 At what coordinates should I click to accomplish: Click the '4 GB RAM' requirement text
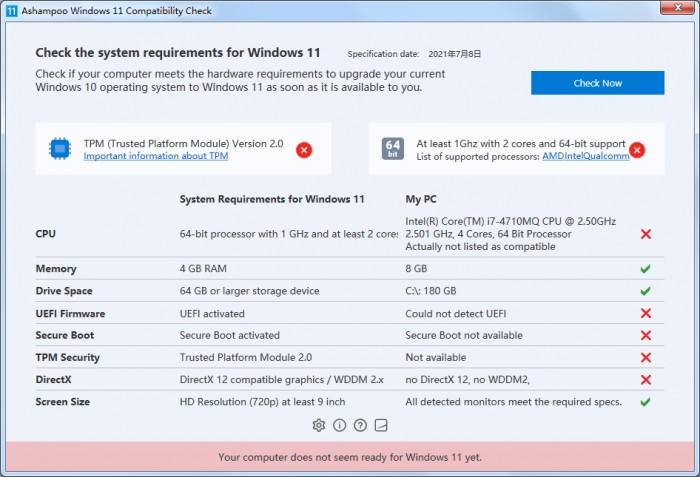coord(203,269)
